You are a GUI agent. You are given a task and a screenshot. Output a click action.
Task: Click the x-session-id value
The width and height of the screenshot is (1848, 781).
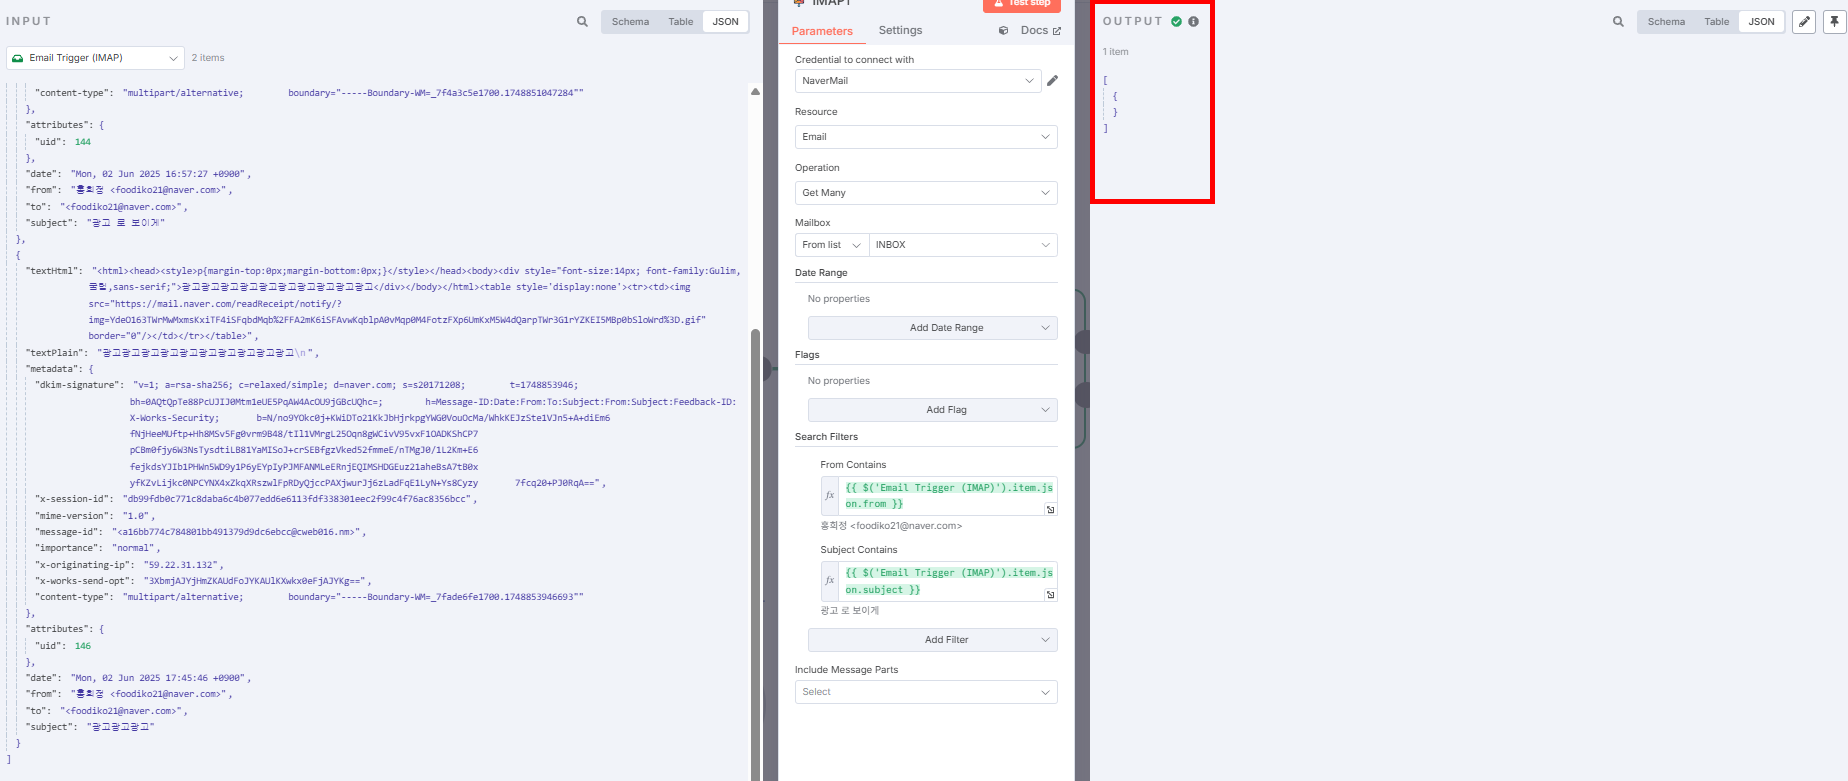296,499
